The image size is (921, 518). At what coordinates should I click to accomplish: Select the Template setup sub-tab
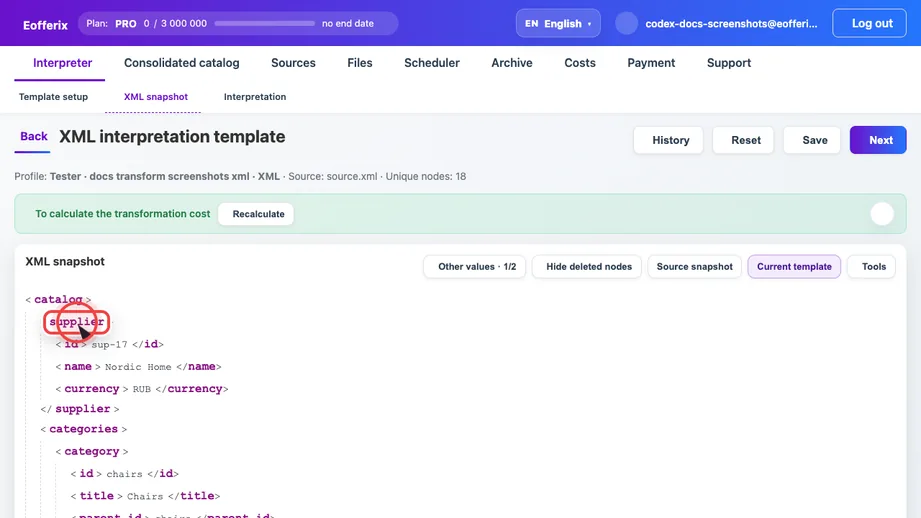click(x=53, y=97)
